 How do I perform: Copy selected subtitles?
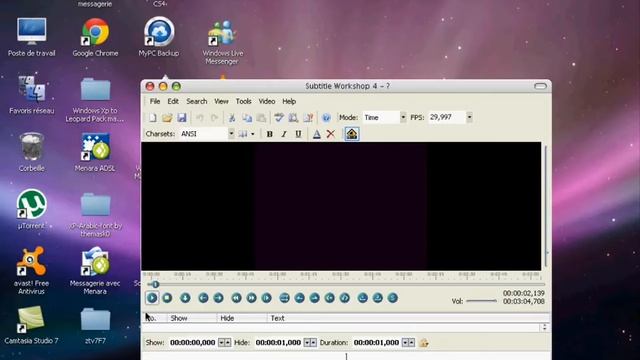click(x=247, y=118)
